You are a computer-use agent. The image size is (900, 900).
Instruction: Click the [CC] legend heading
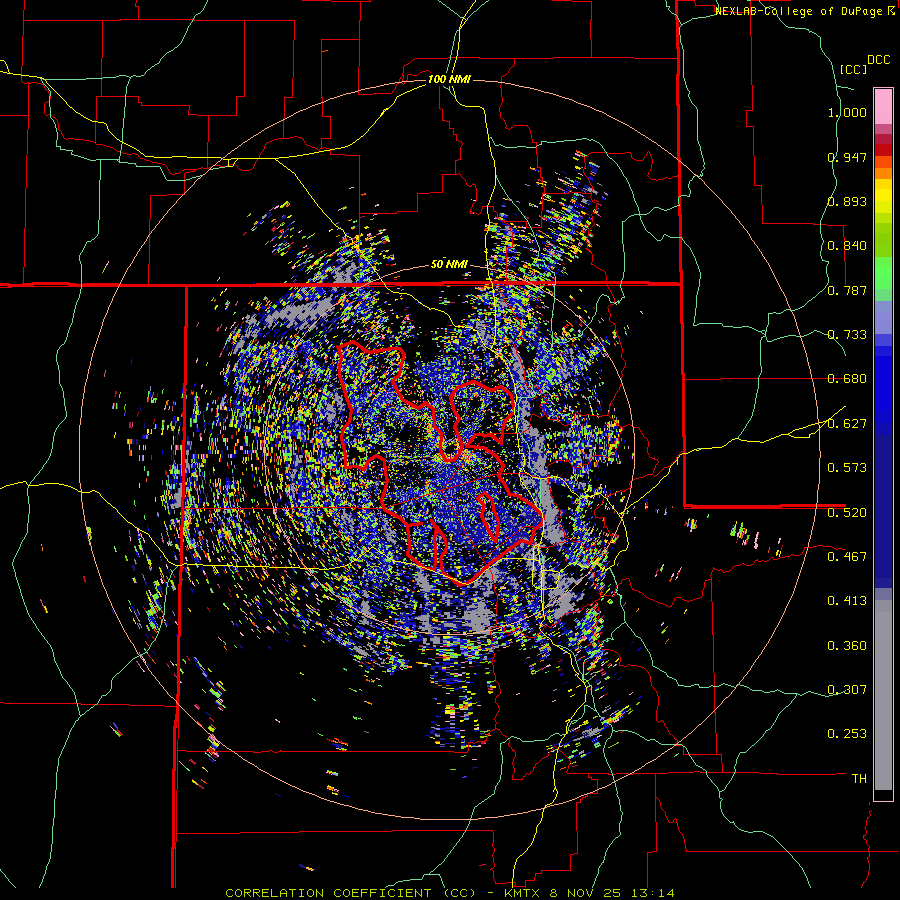(x=853, y=69)
